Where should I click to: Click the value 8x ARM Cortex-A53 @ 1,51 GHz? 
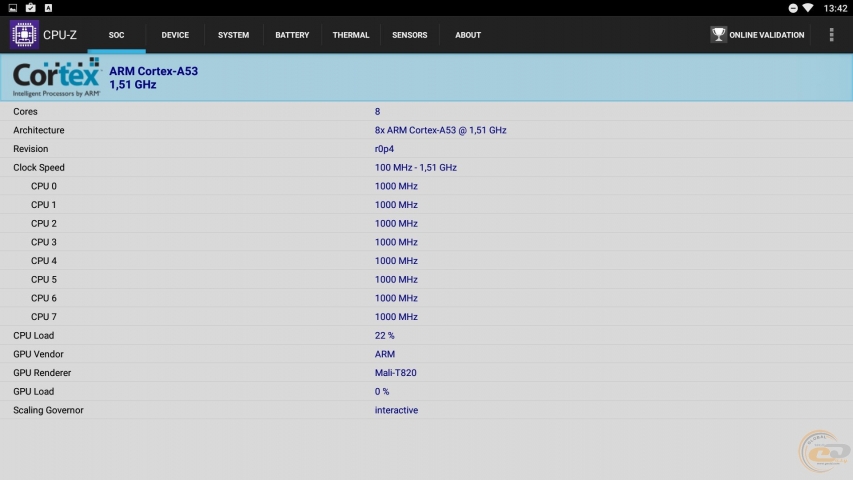[x=440, y=130]
